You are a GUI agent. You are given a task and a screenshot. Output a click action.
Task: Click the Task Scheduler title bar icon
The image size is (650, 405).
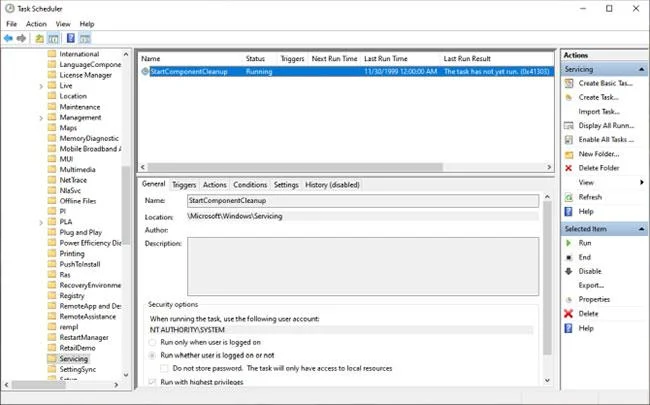pyautogui.click(x=9, y=8)
